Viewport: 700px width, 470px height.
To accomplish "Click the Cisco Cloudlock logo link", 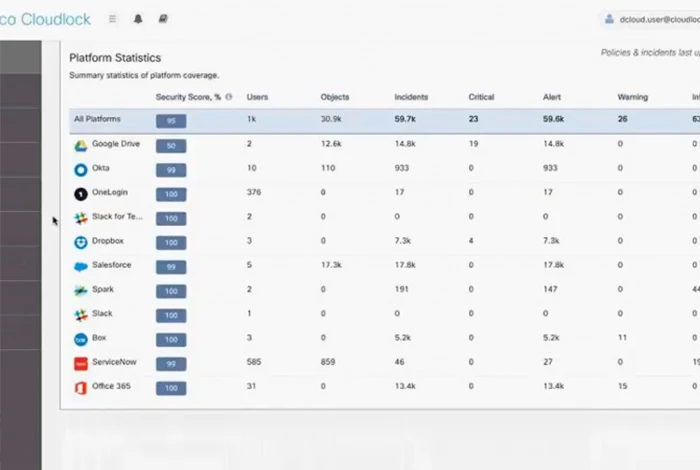I will [45, 19].
